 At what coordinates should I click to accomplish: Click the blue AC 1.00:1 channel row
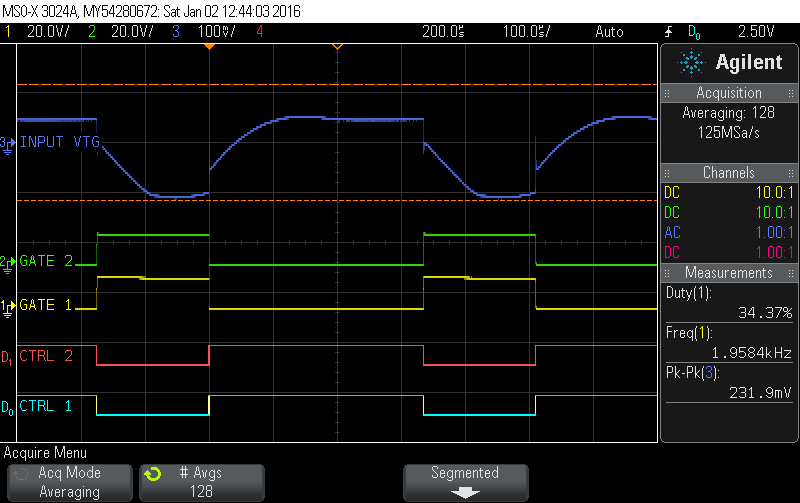729,233
